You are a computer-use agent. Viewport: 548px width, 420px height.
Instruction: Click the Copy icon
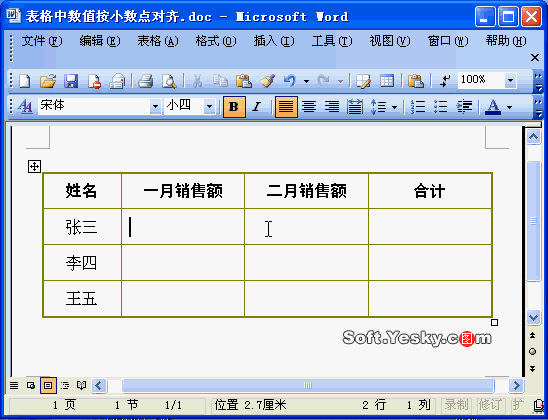221,81
